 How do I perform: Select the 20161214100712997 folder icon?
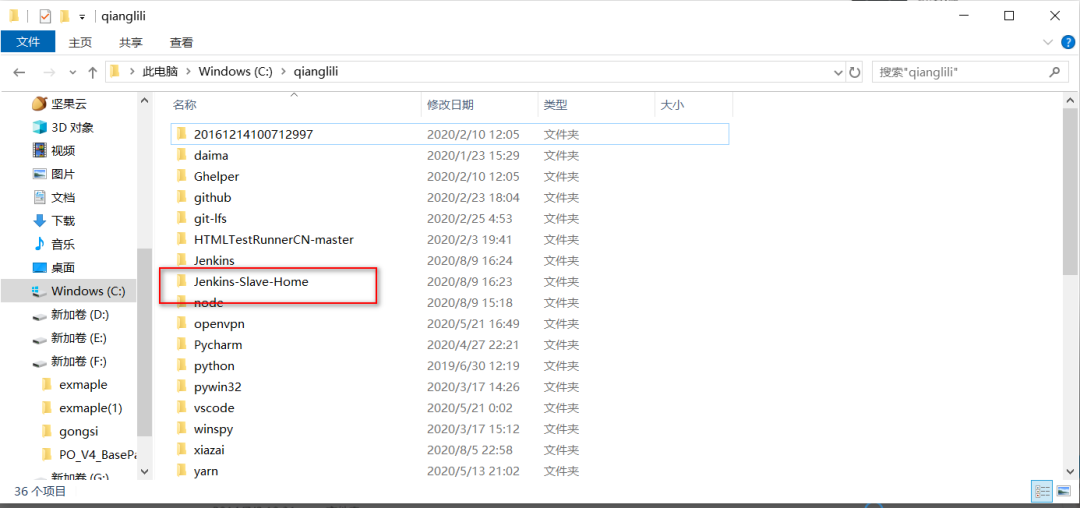pos(182,134)
